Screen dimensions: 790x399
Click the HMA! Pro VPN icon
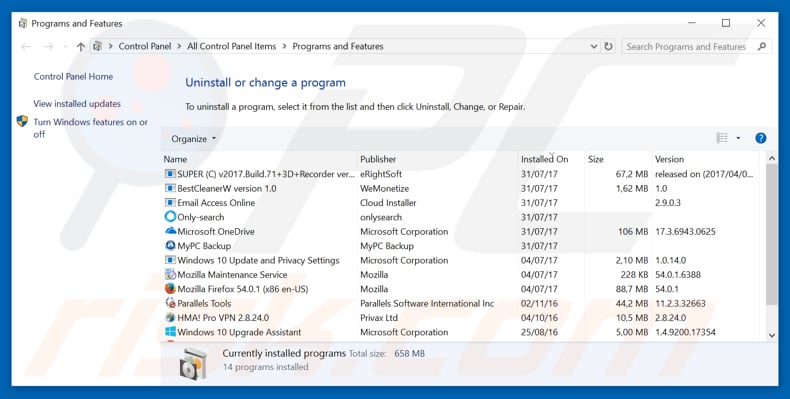click(170, 318)
